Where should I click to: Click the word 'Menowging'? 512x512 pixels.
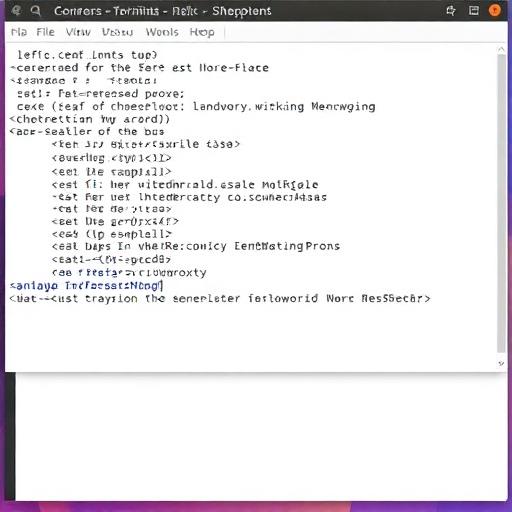[343, 107]
